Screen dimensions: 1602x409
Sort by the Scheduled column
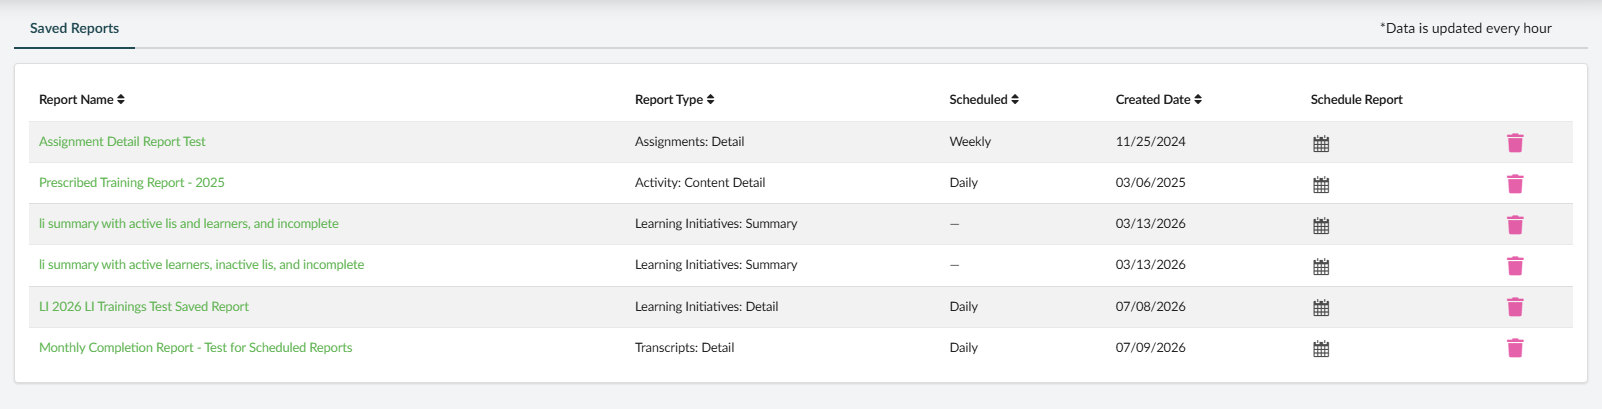pyautogui.click(x=984, y=100)
